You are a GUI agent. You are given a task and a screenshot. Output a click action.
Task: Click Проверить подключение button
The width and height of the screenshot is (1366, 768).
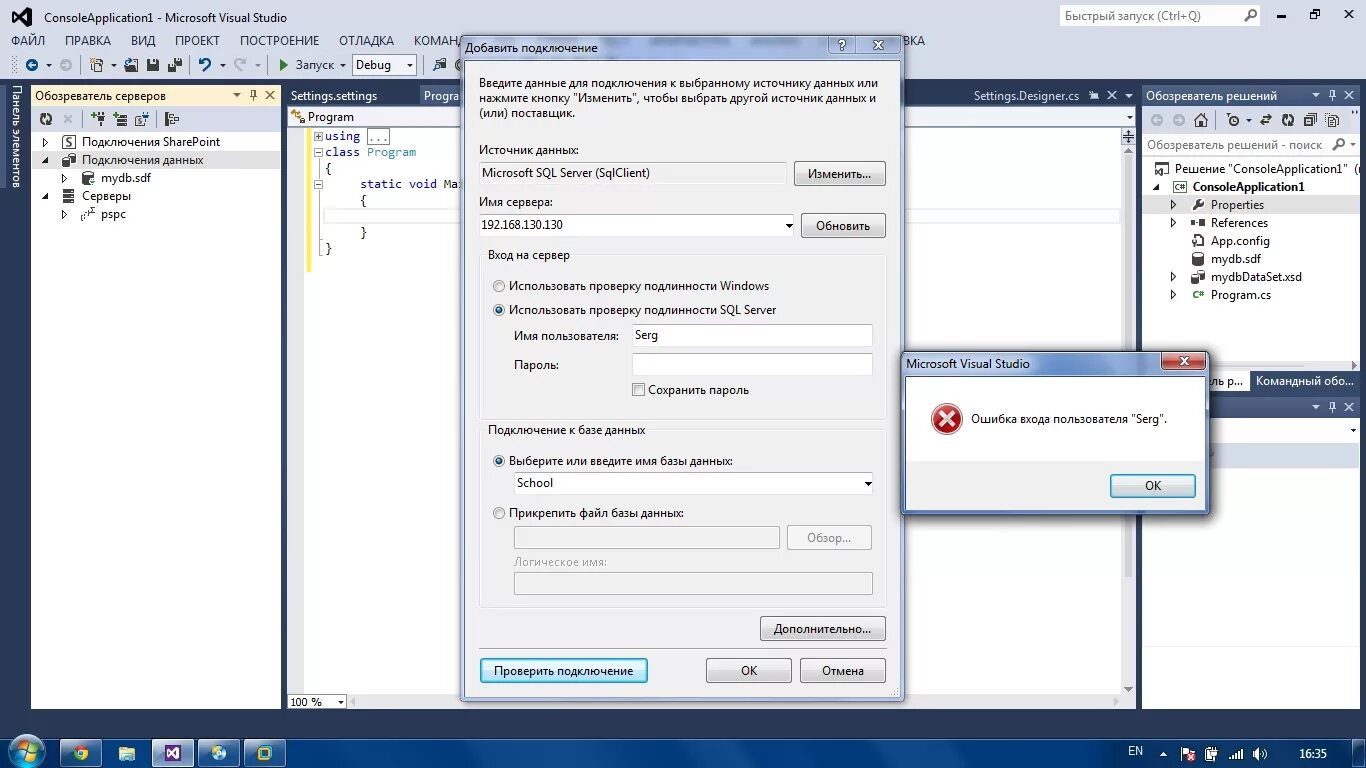click(563, 671)
